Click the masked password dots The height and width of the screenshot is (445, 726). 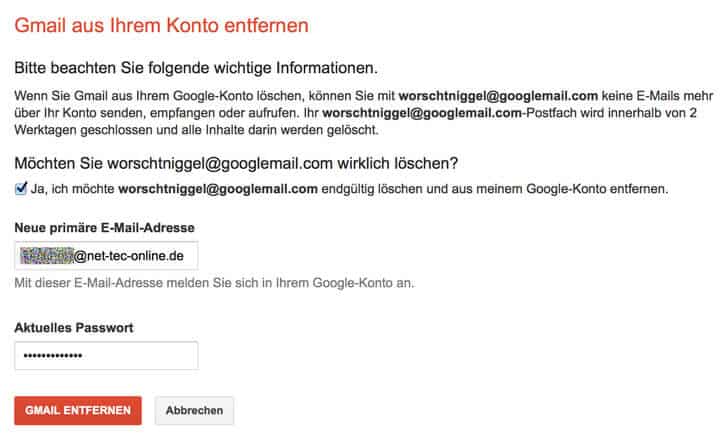pos(53,356)
